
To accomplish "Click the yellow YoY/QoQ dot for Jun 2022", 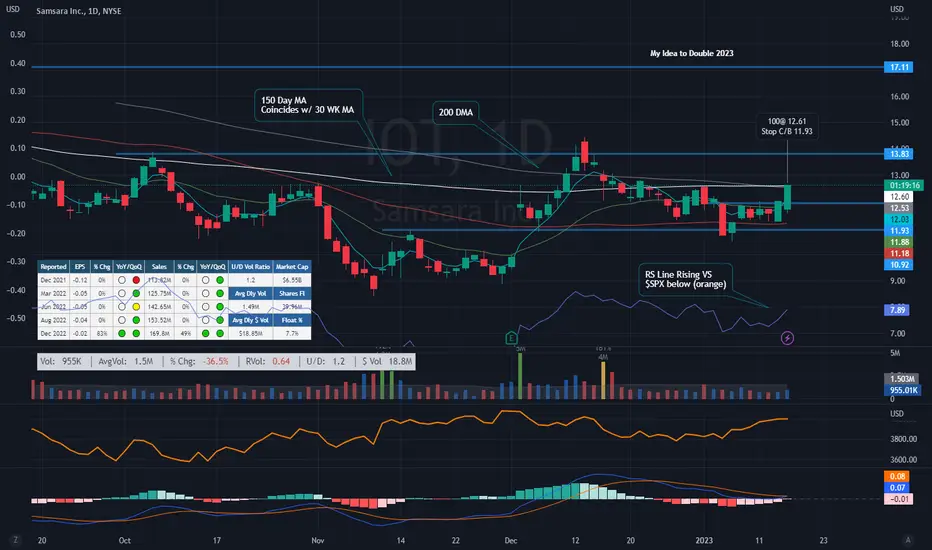I will 136,307.
